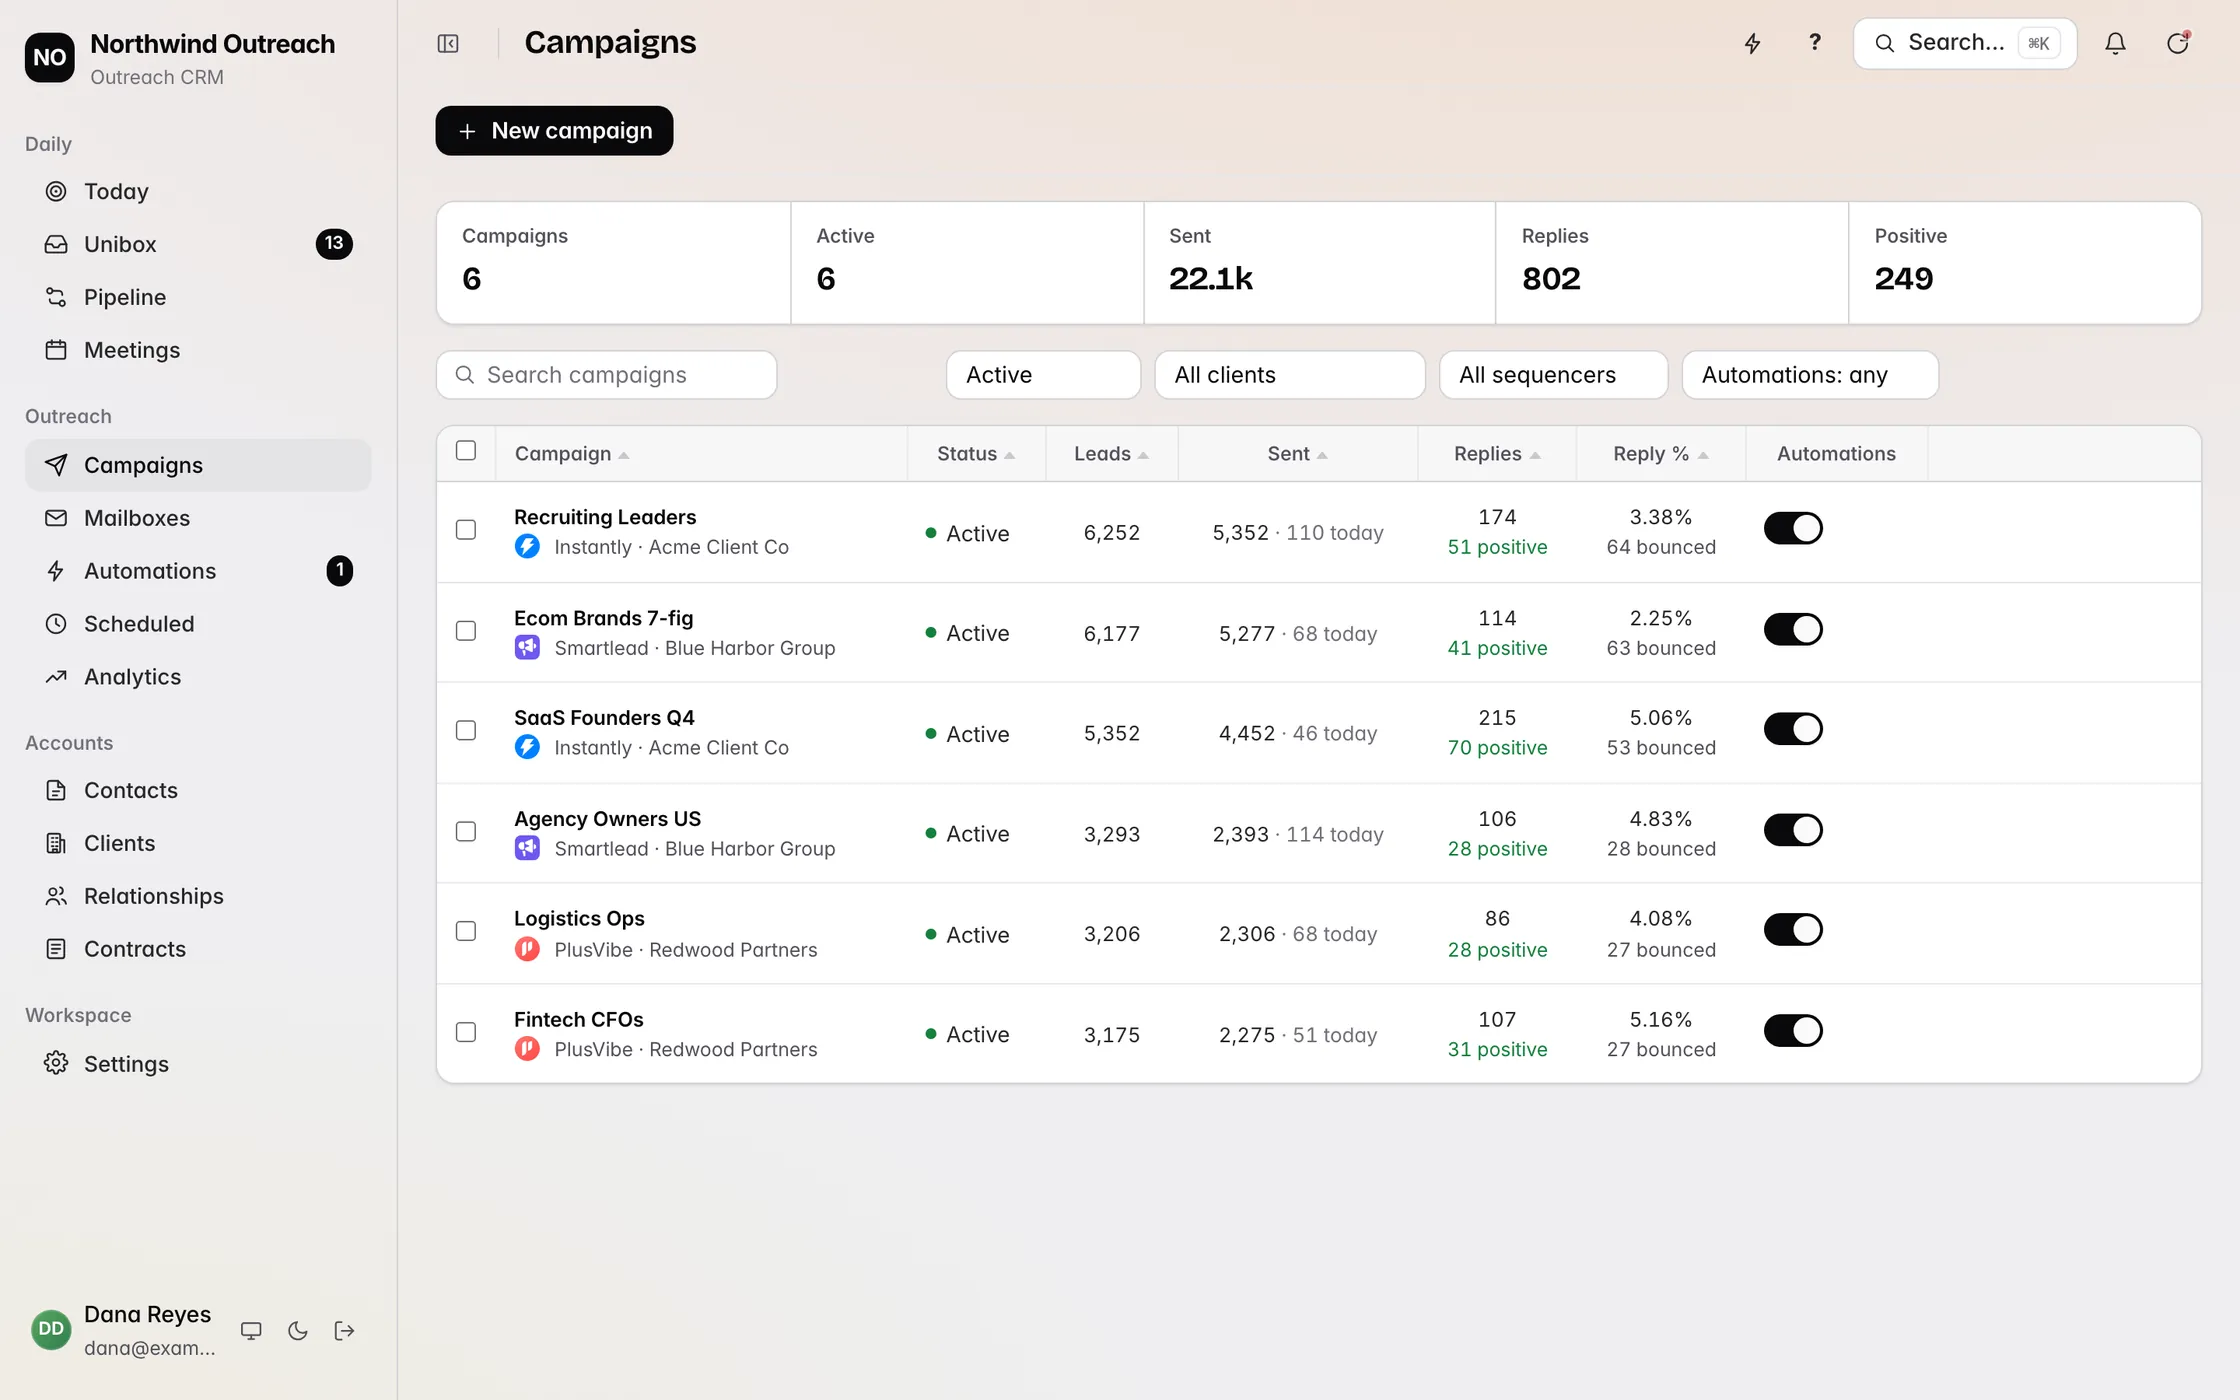Screen dimensions: 2240x1400
Task: Open the global Search box
Action: point(1964,43)
